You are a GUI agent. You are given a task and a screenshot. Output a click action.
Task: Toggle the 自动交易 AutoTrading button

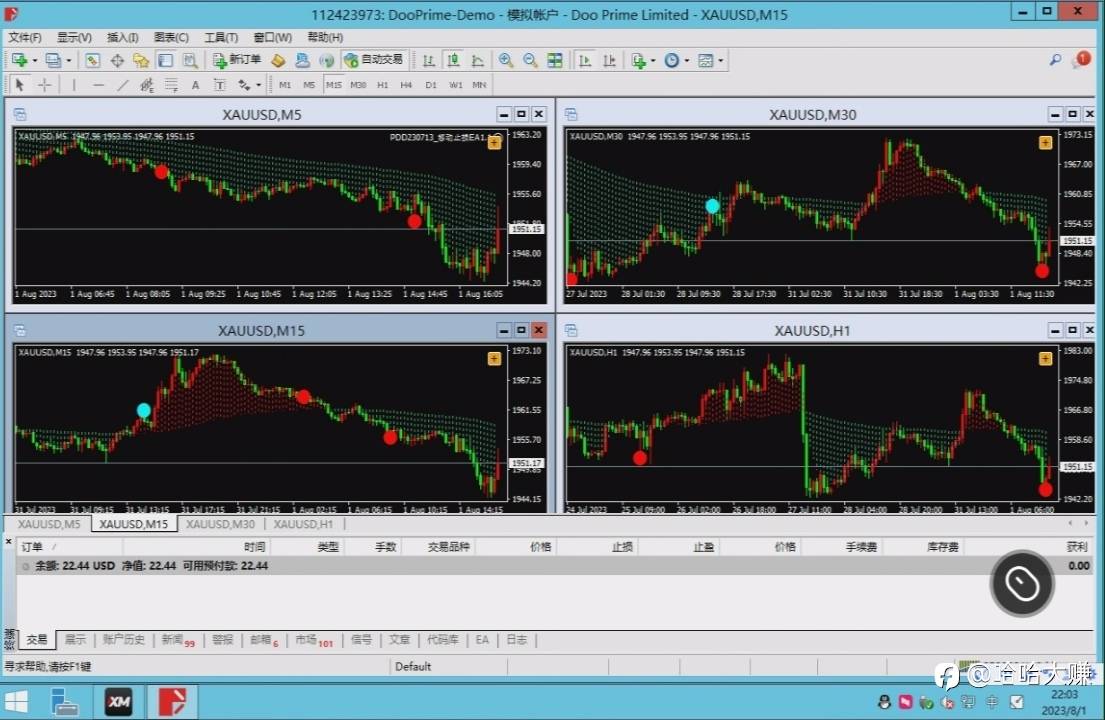[374, 60]
